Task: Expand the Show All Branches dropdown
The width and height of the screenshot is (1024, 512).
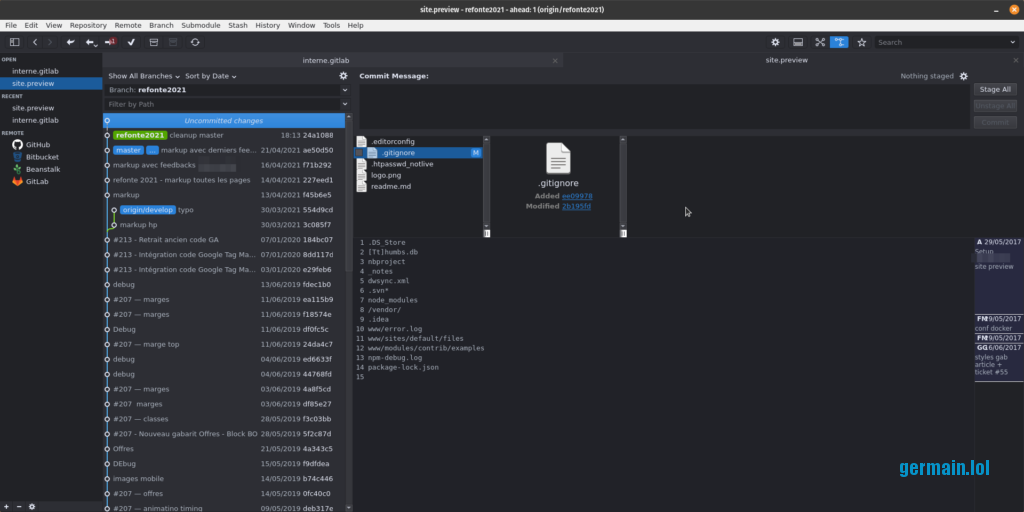Action: coord(144,76)
